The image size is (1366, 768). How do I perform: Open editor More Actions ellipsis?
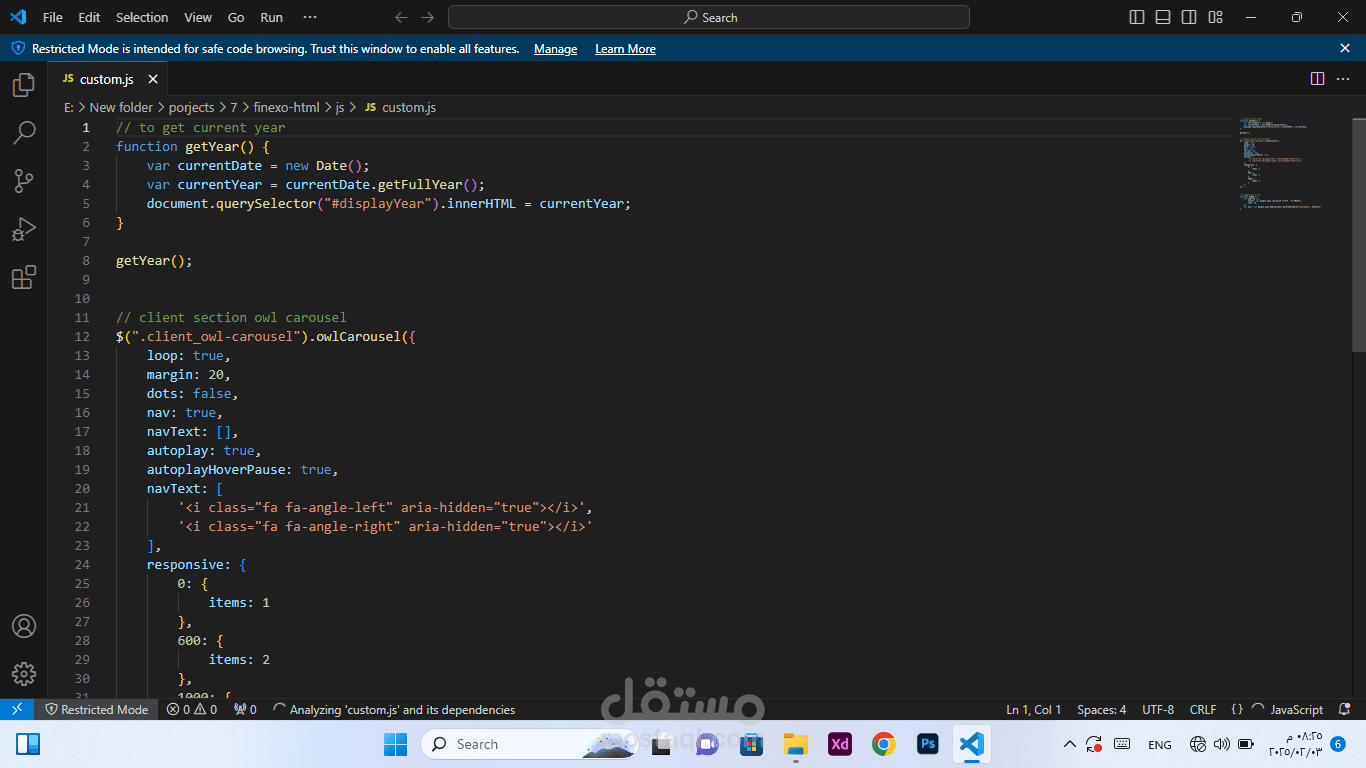(1345, 79)
